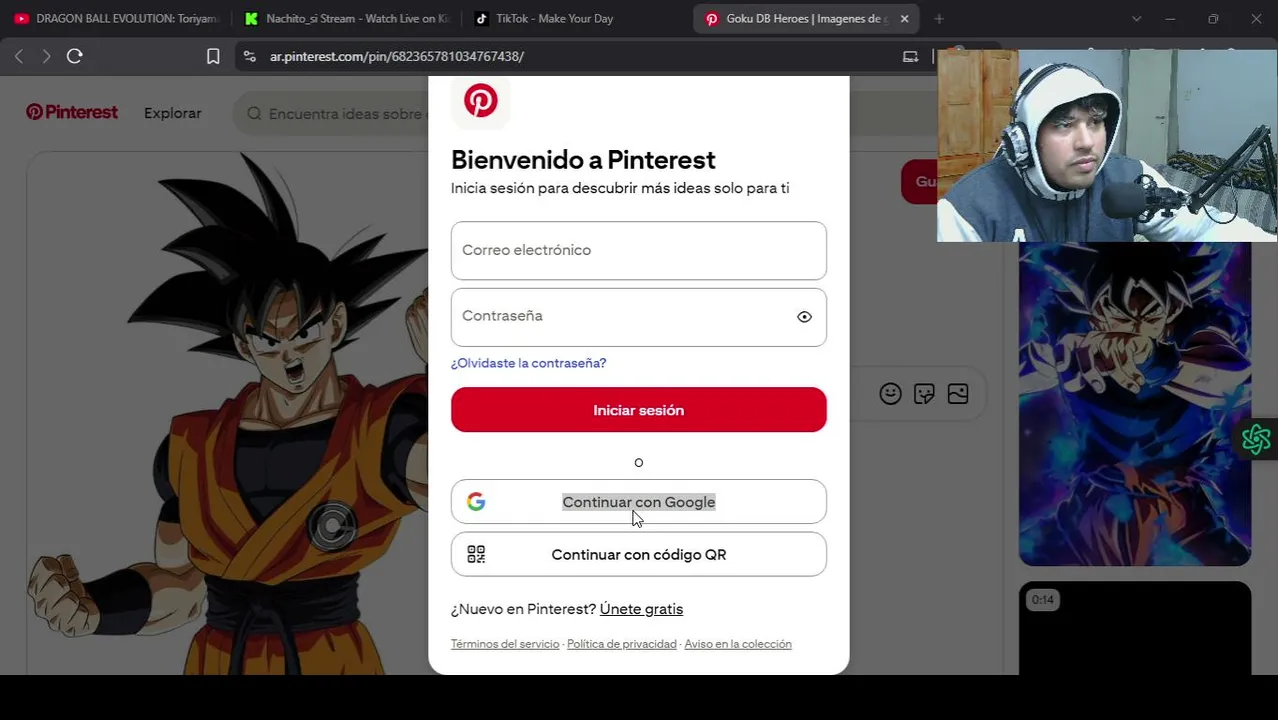The width and height of the screenshot is (1278, 720).
Task: Go back with the browser back arrow
Action: (x=18, y=56)
